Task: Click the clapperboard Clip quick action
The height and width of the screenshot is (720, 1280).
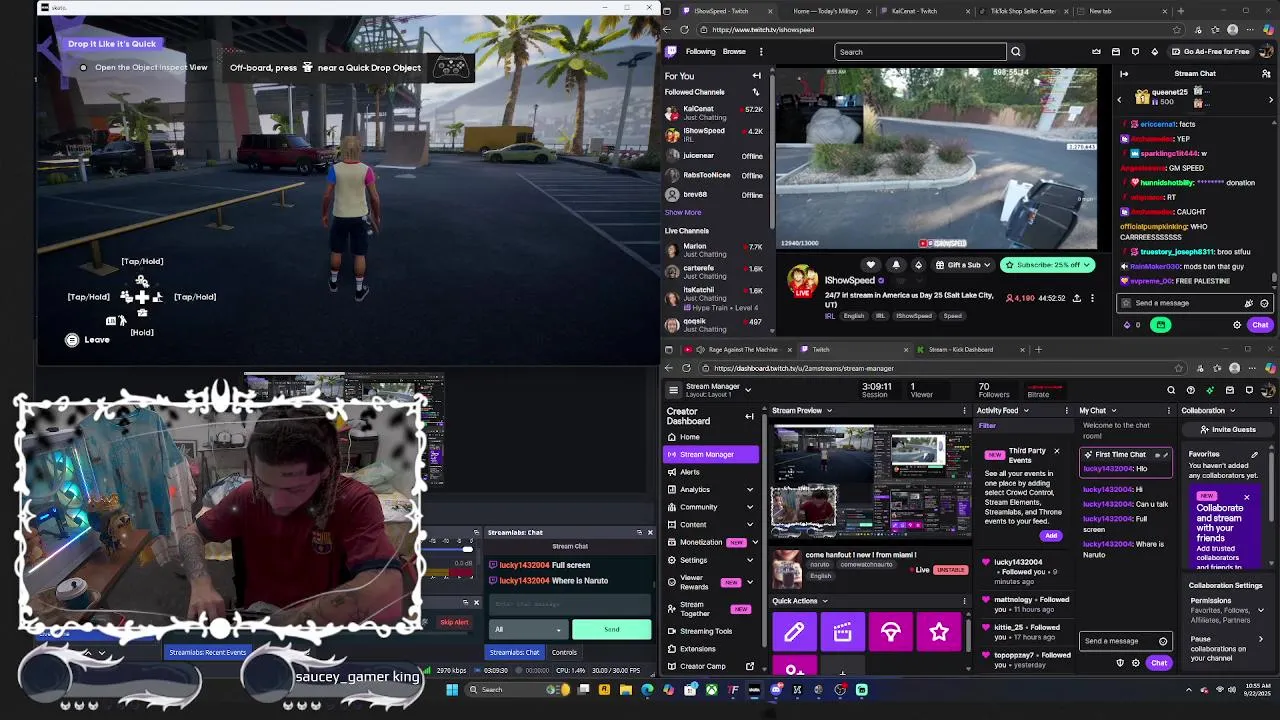Action: coord(842,632)
